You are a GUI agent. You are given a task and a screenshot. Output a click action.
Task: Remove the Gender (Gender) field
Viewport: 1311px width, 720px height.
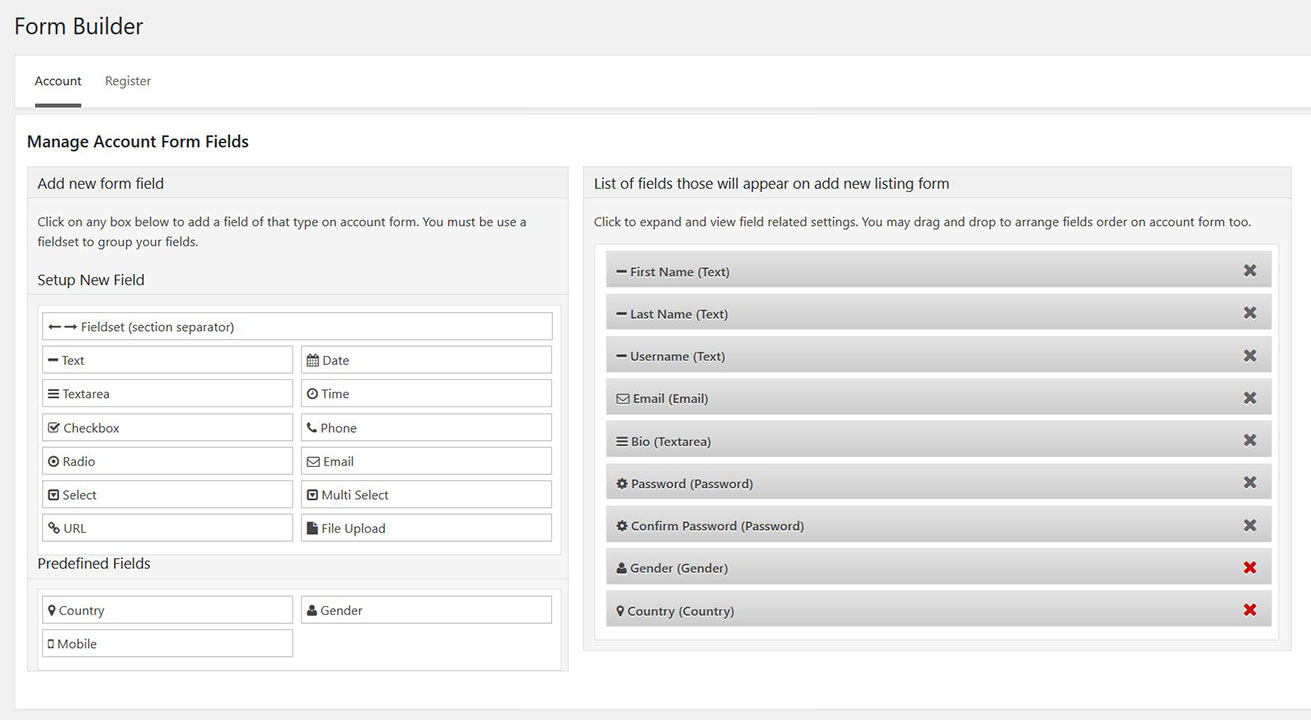tap(1250, 567)
